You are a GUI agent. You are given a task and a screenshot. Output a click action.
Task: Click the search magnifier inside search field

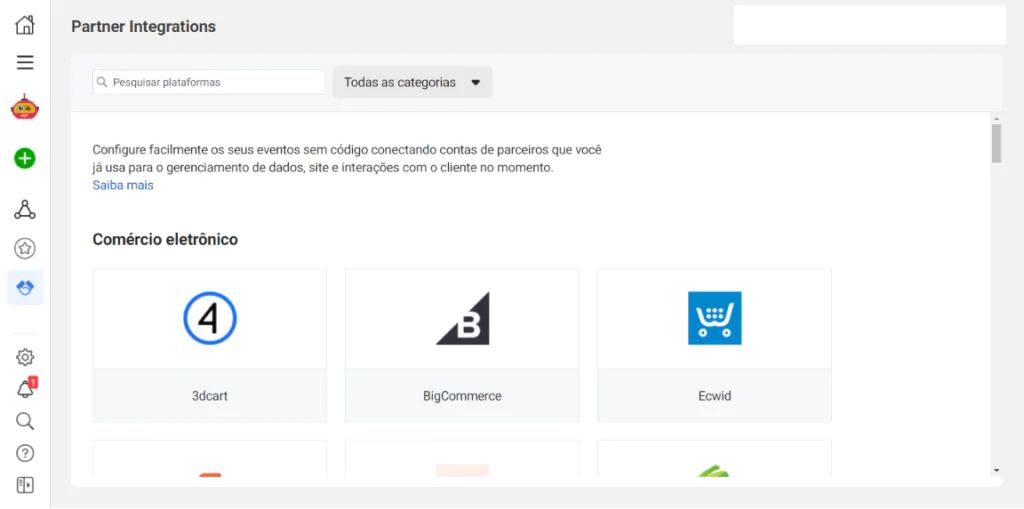click(102, 82)
